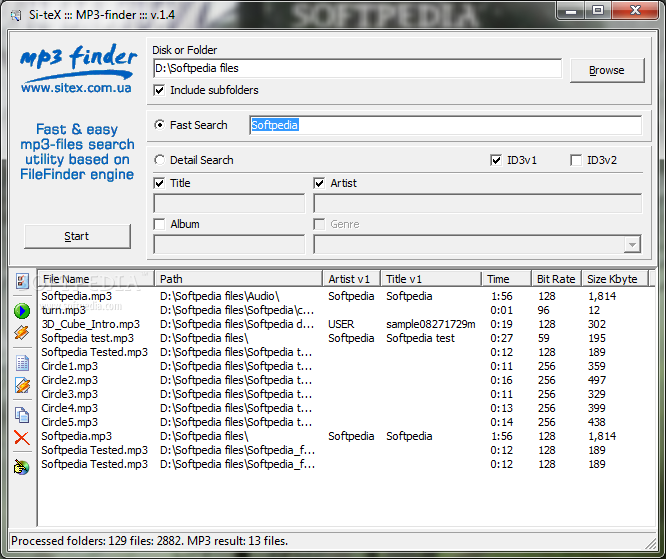
Task: Toggle the Artist checkbox
Action: [319, 183]
